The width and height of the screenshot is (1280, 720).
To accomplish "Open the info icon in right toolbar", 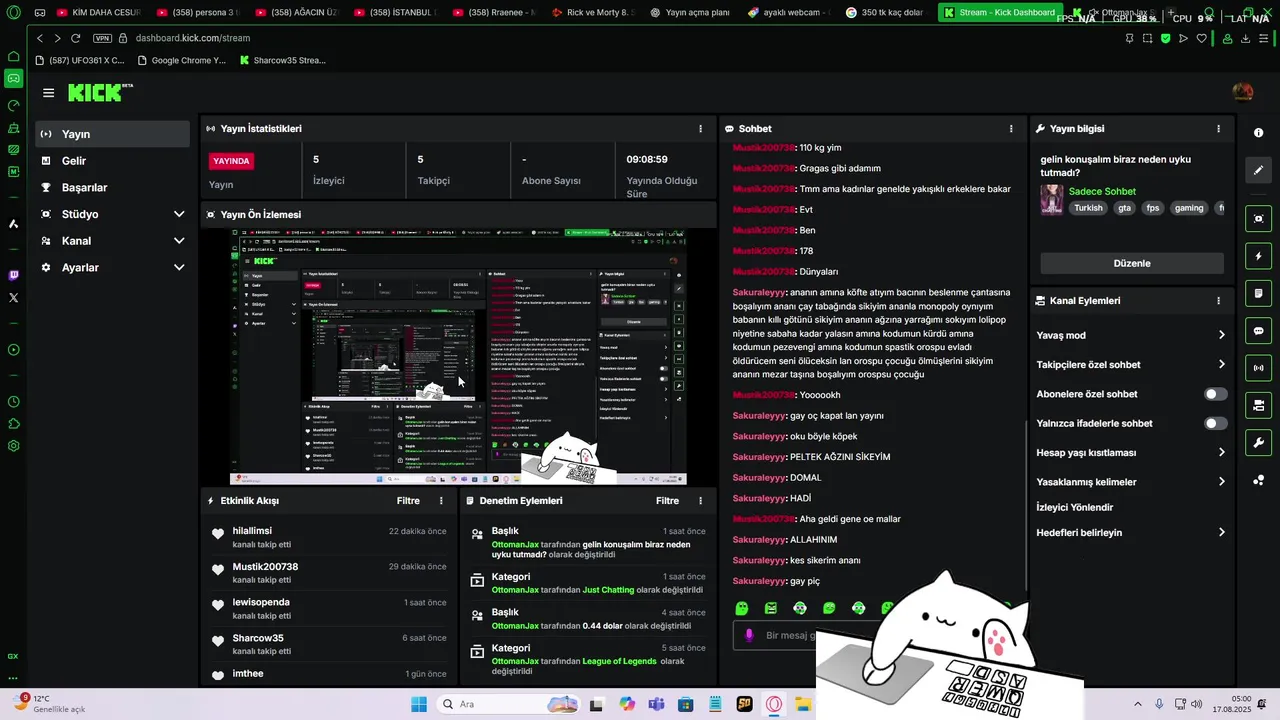I will 1258,133.
